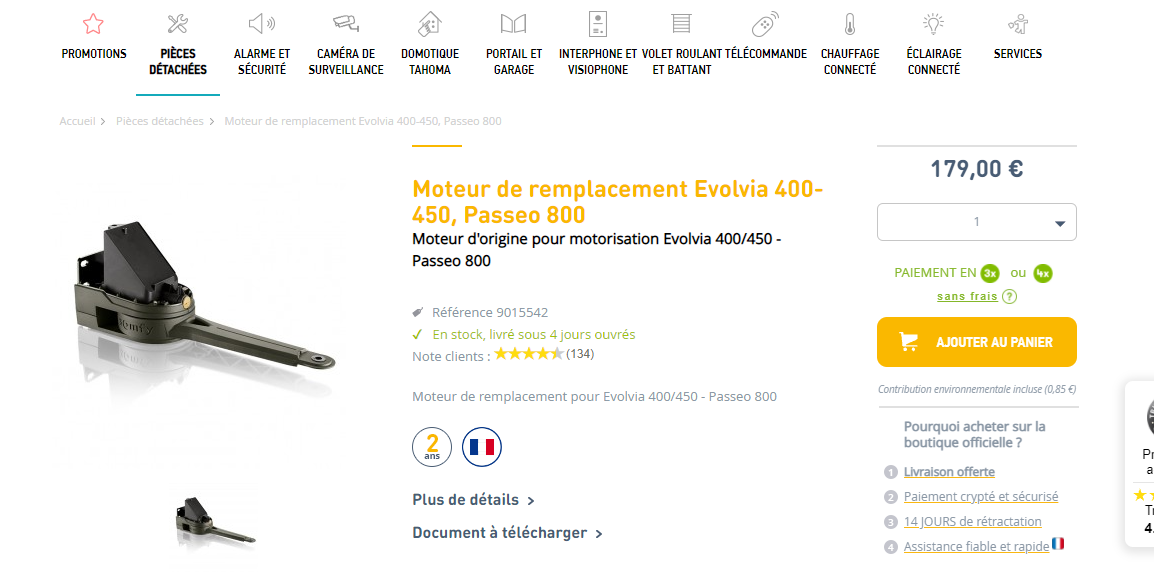Select the Caméra de Surveillance camera icon
Image resolution: width=1154 pixels, height=572 pixels.
click(x=345, y=23)
